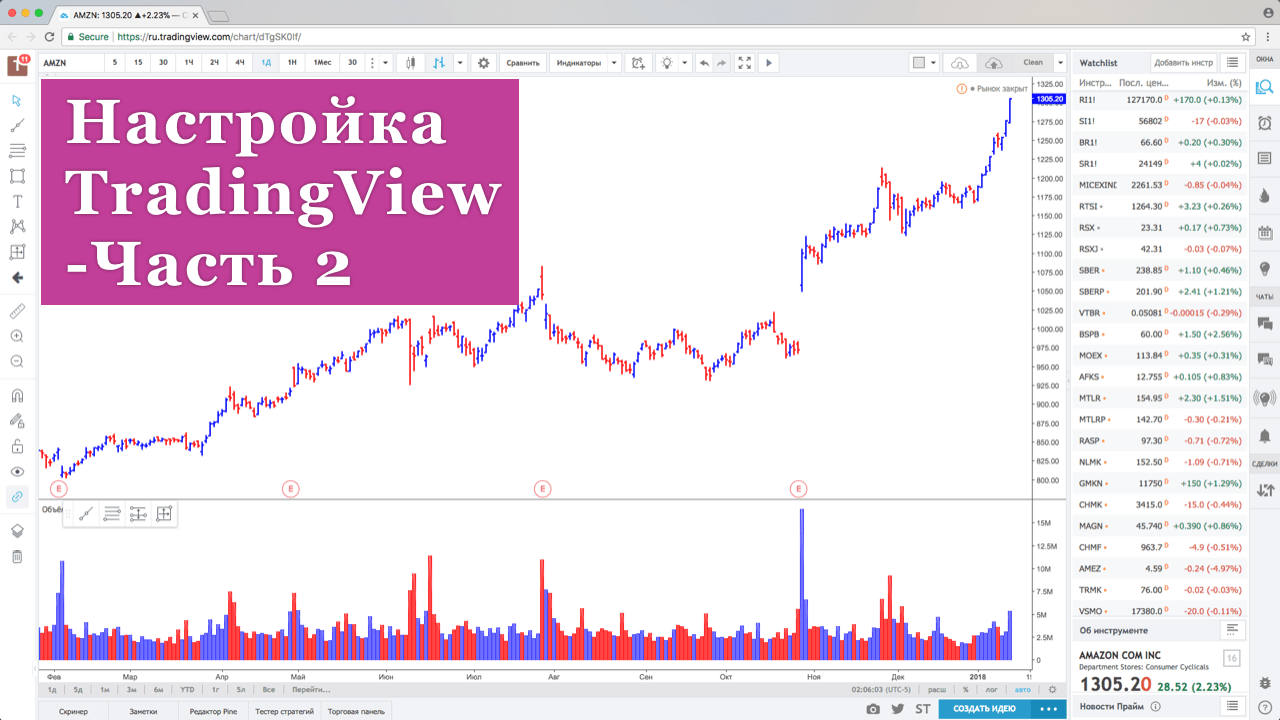Open hotlists flame sidebar icon
The width and height of the screenshot is (1280, 720).
pos(1264,194)
